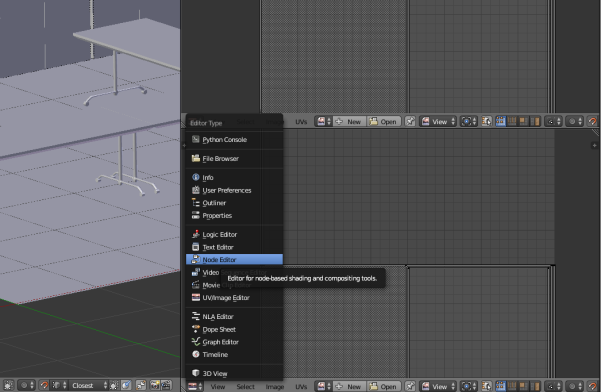Open Graph Editor from the list
Image resolution: width=601 pixels, height=392 pixels.
(x=234, y=342)
